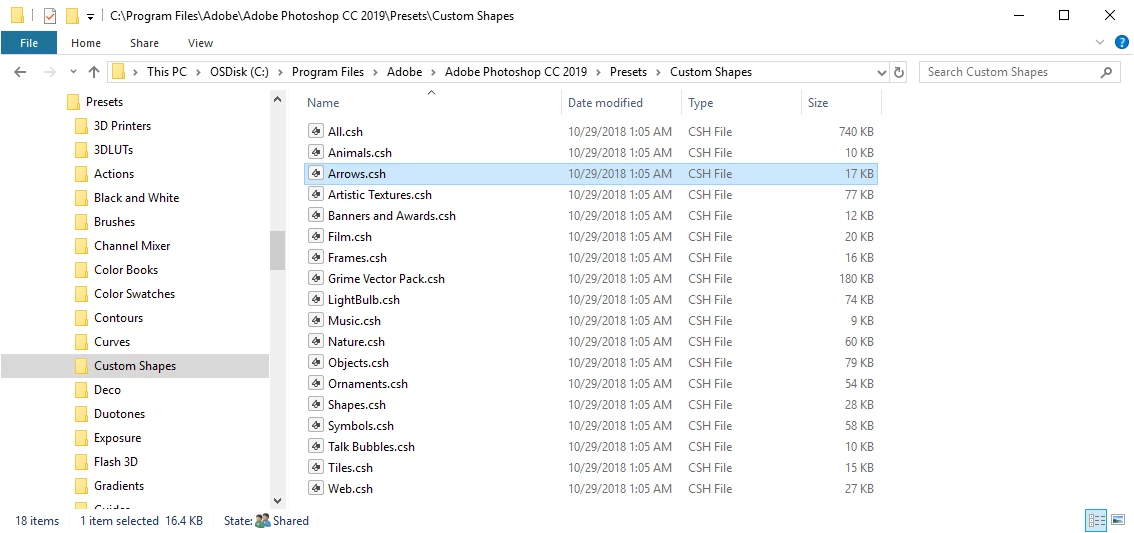Jump to This PC in breadcrumb

coord(167,72)
